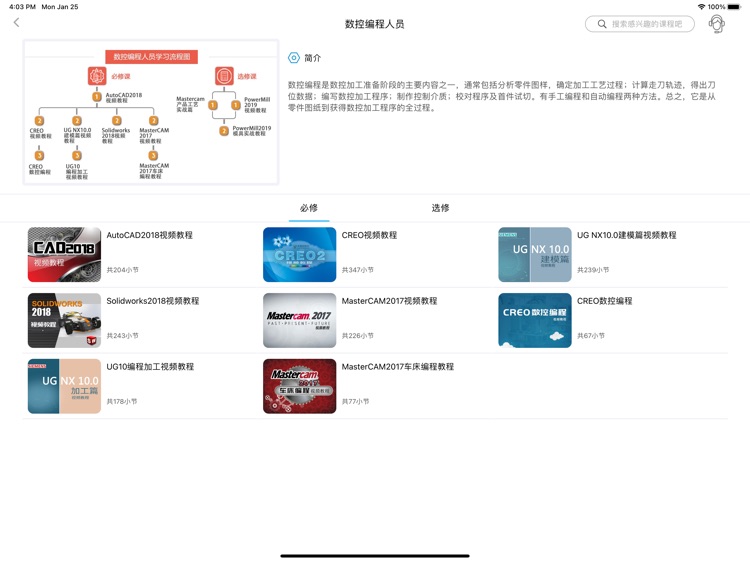
Task: Tap the search magnifier icon
Action: (602, 24)
